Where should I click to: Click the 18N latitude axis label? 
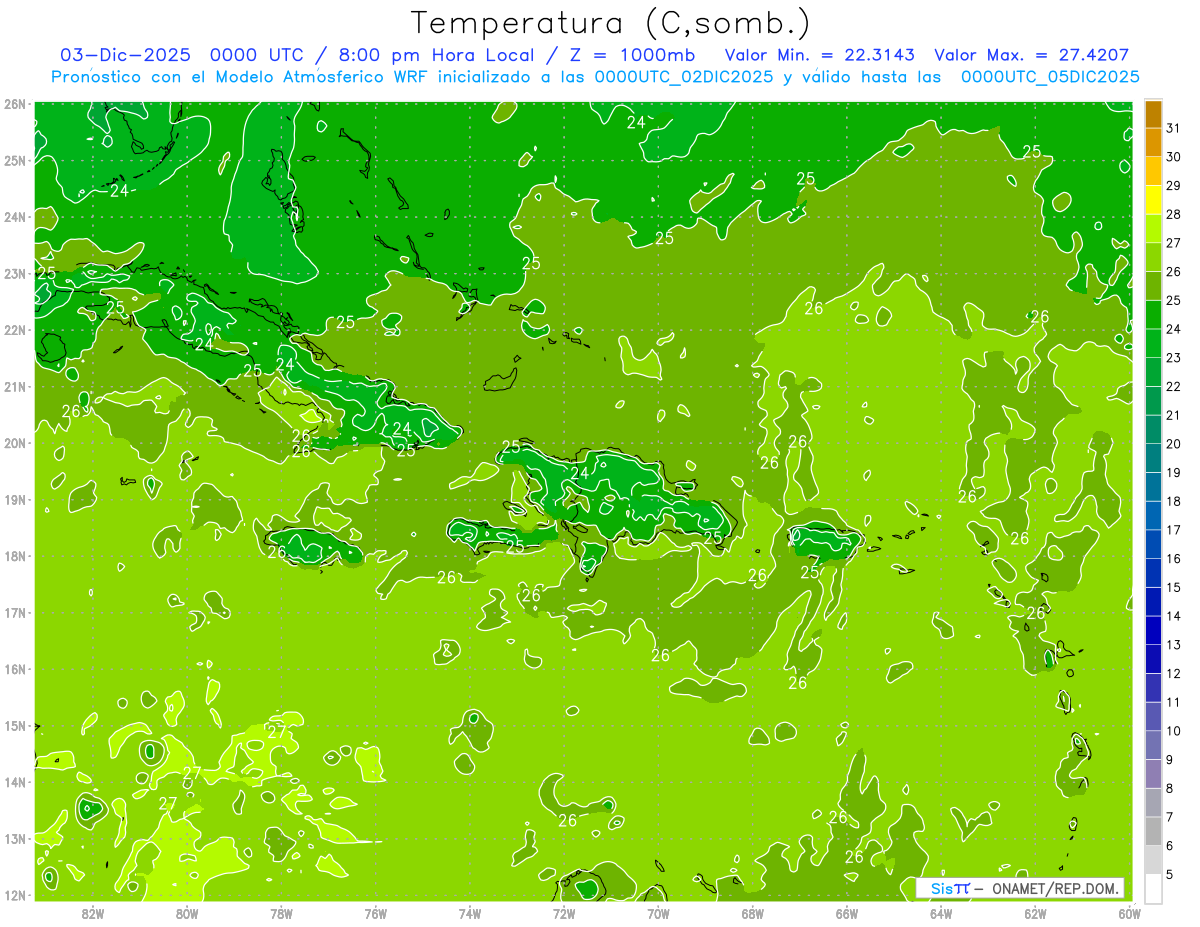[14, 556]
